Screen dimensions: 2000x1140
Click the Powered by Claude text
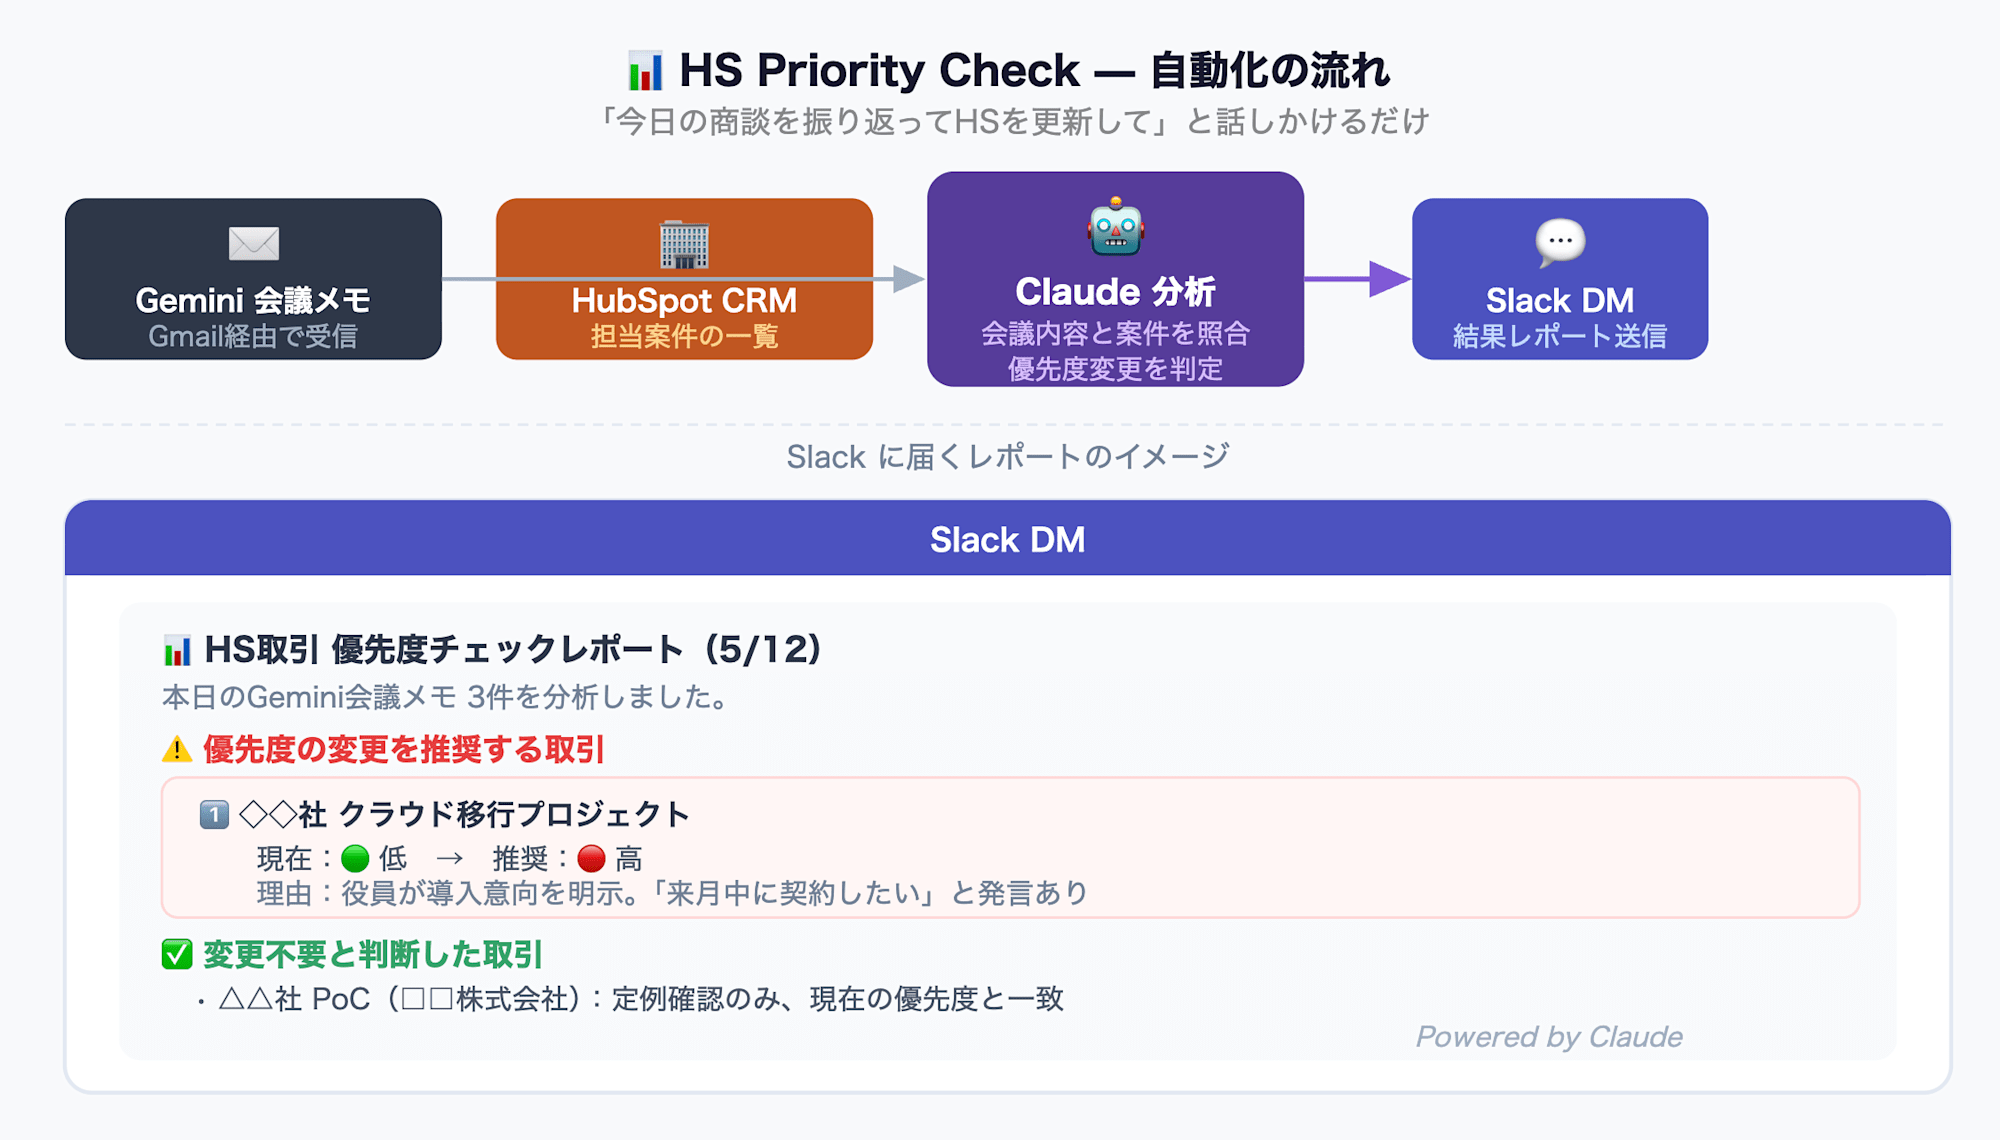(1549, 1037)
